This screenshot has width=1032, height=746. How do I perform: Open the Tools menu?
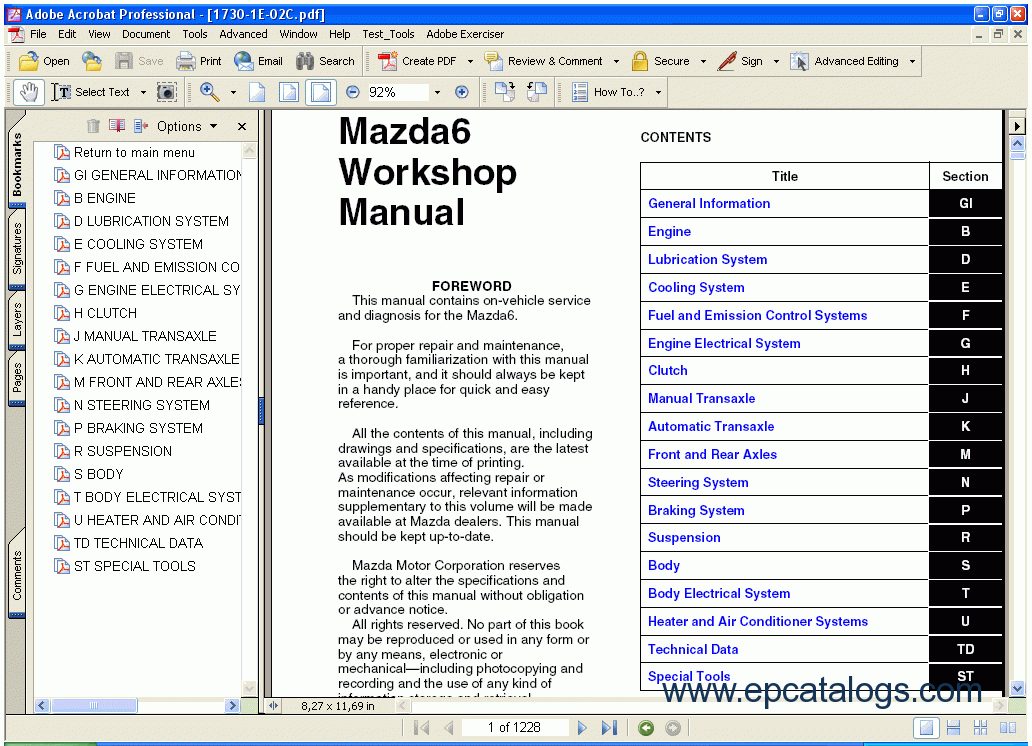click(195, 34)
